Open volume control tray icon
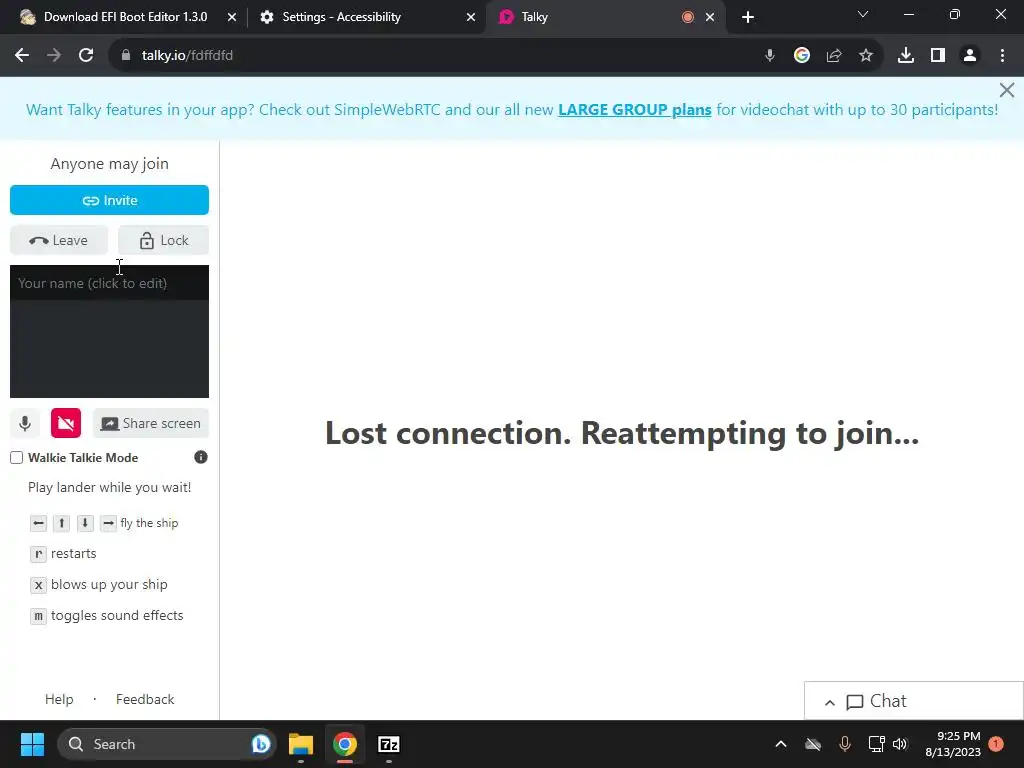 point(900,744)
